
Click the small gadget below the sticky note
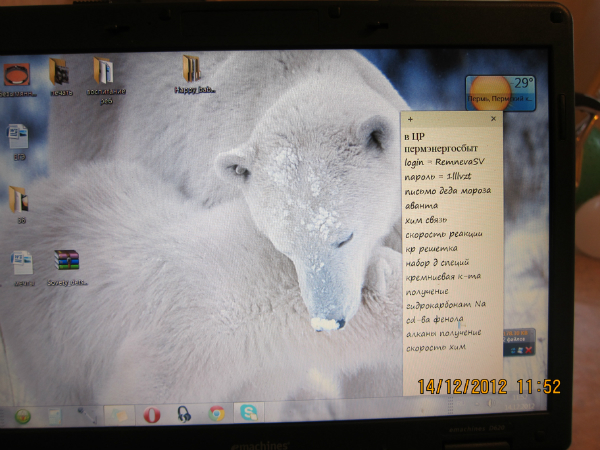(520, 338)
